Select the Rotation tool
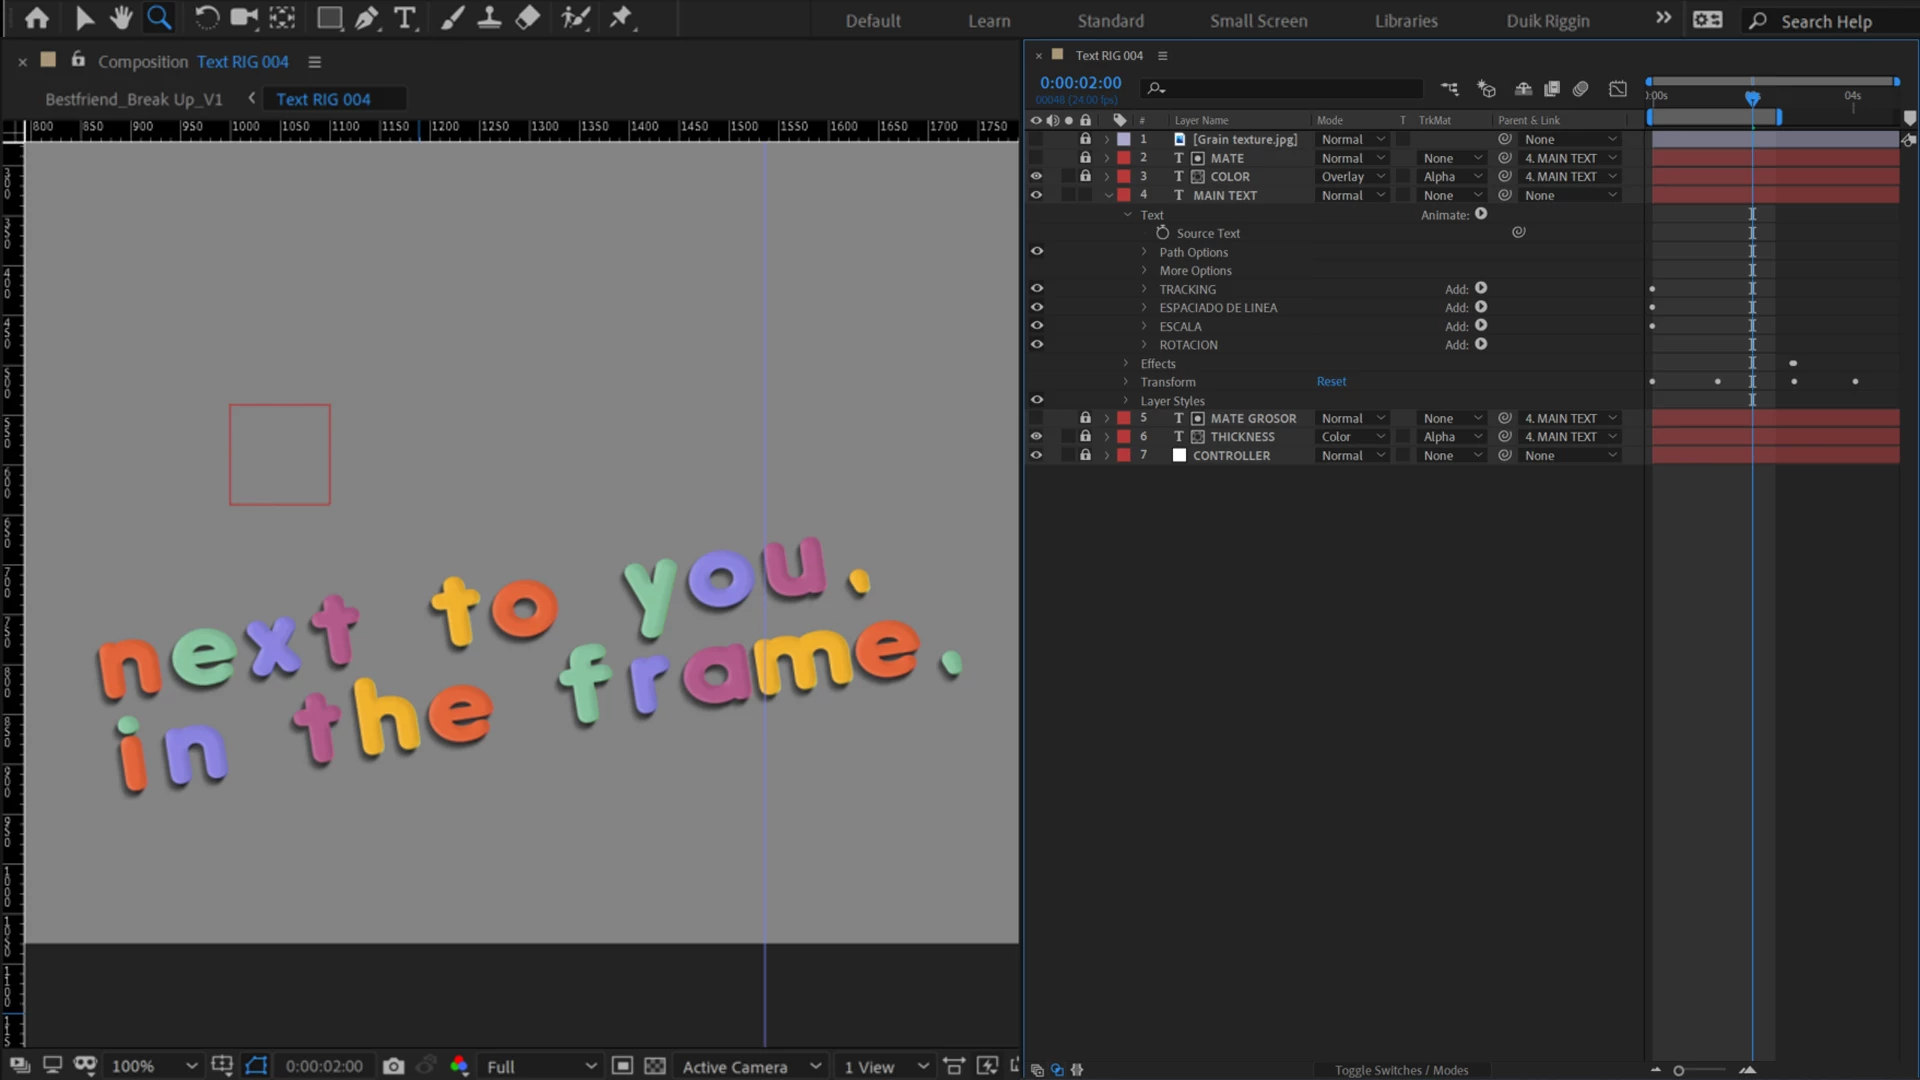The image size is (1920, 1080). (x=206, y=18)
